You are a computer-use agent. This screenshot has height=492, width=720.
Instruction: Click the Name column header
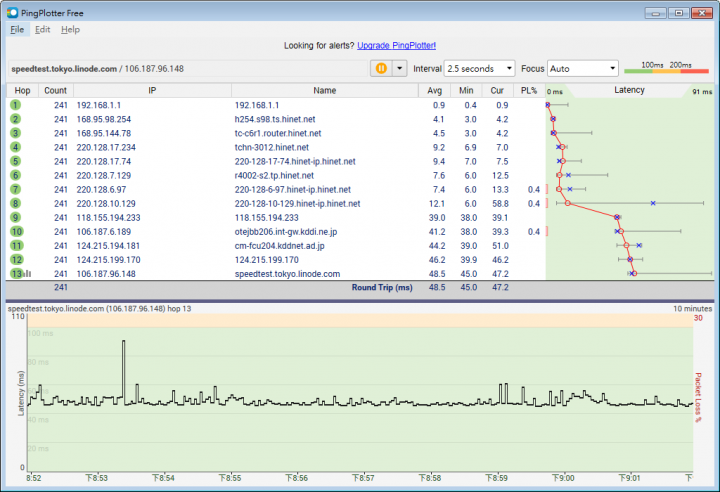click(x=325, y=90)
